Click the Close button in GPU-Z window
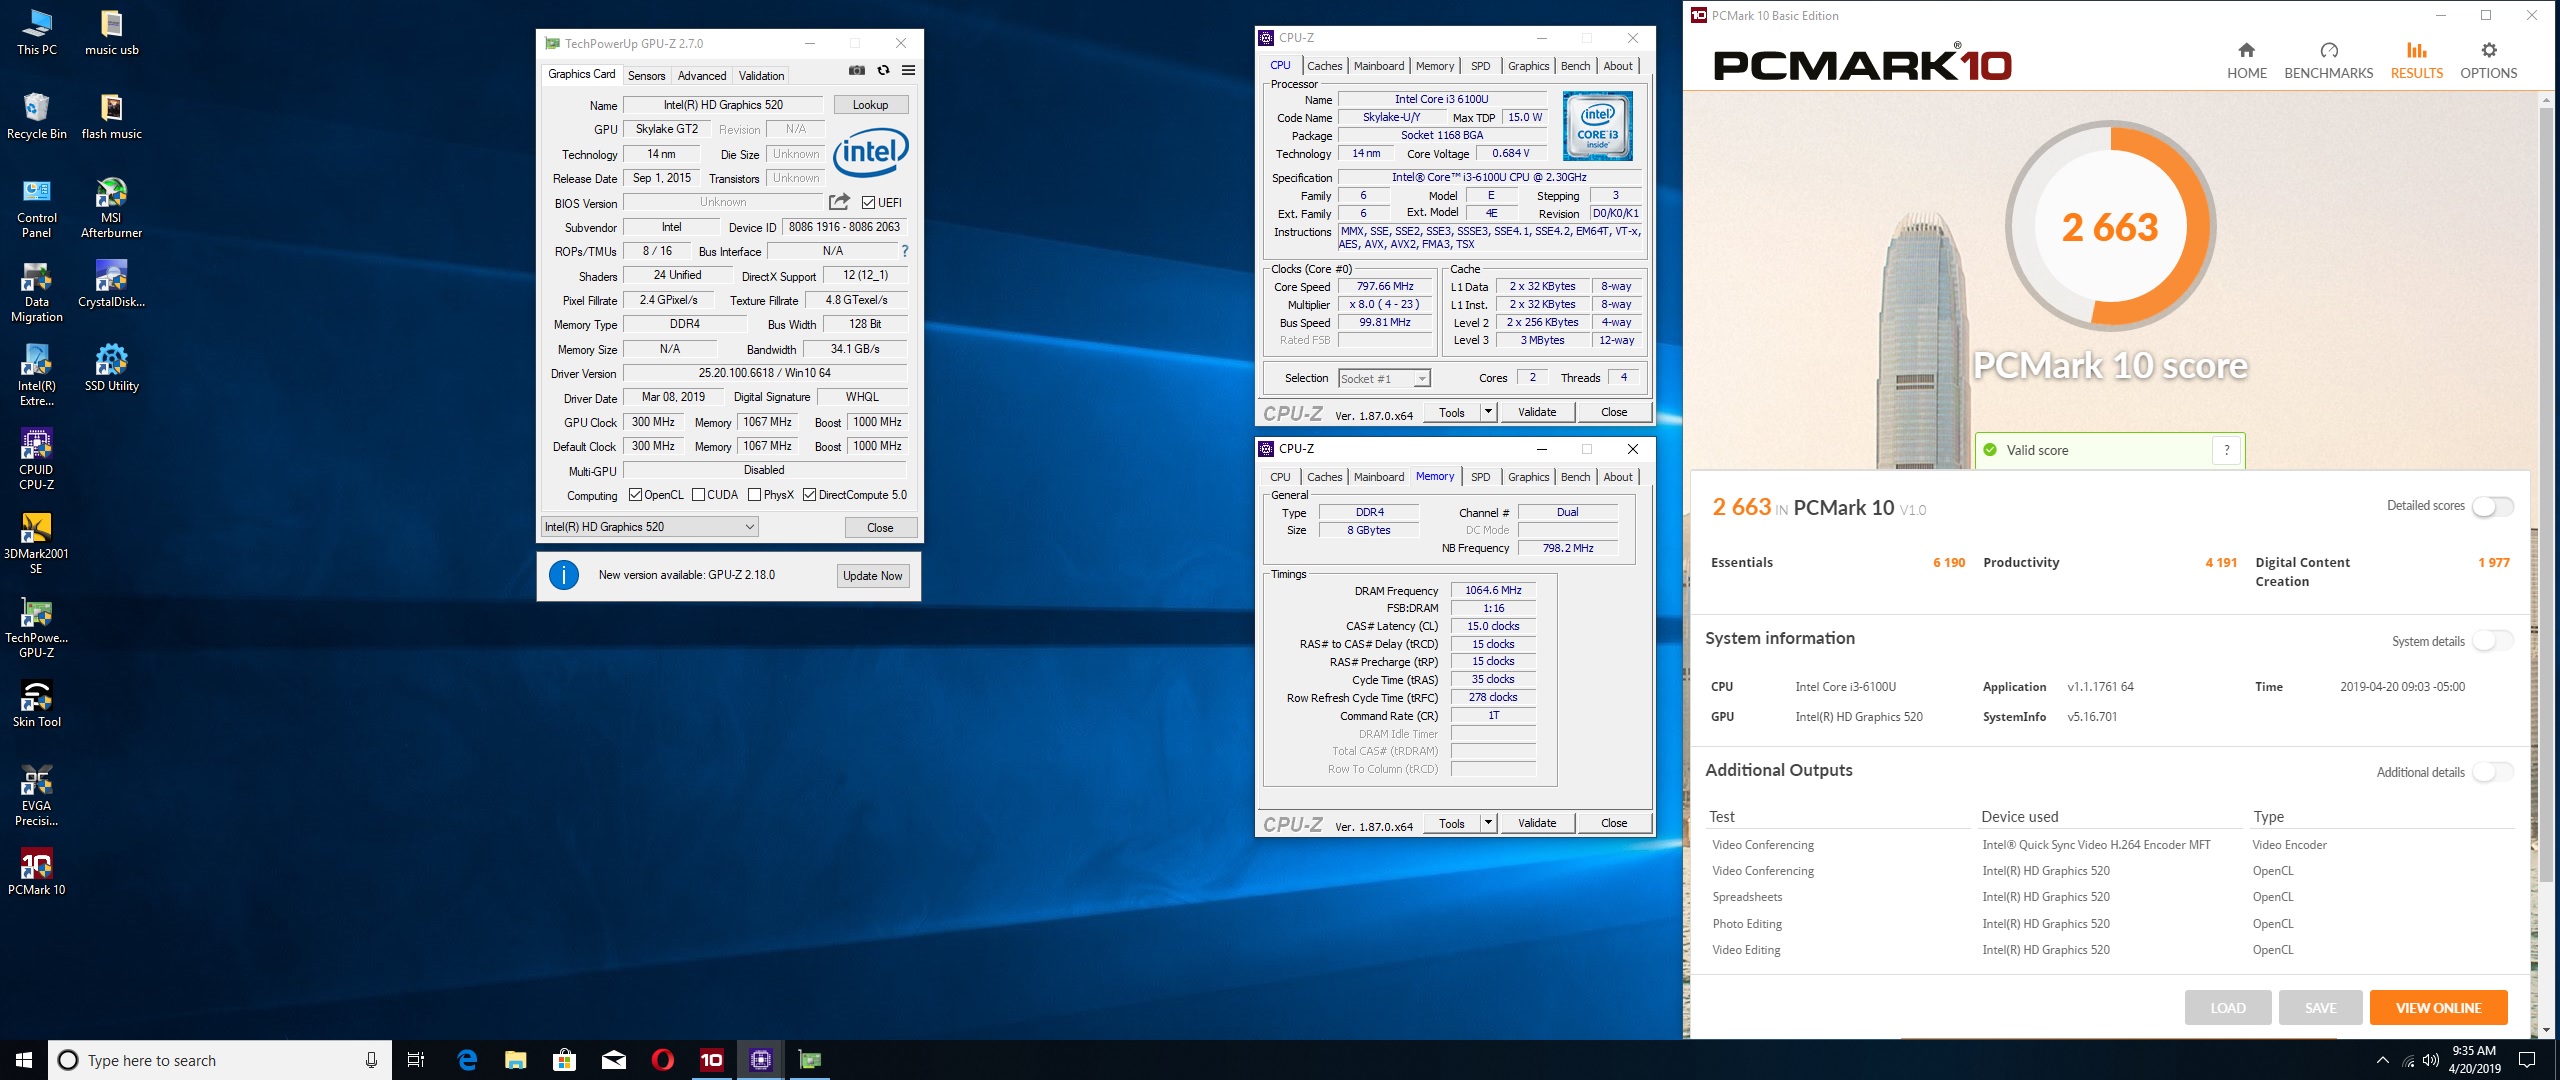 (880, 527)
